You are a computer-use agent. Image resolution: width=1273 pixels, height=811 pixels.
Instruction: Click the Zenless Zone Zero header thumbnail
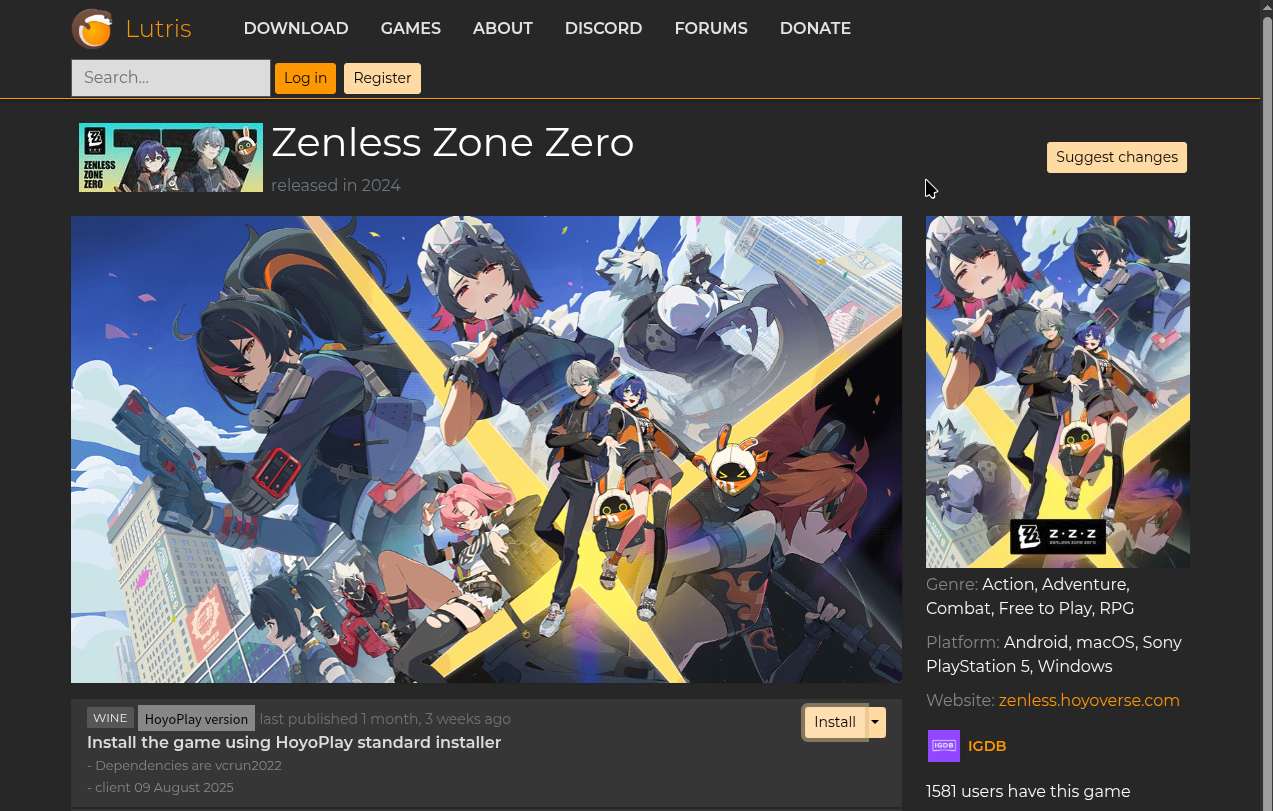click(x=170, y=157)
